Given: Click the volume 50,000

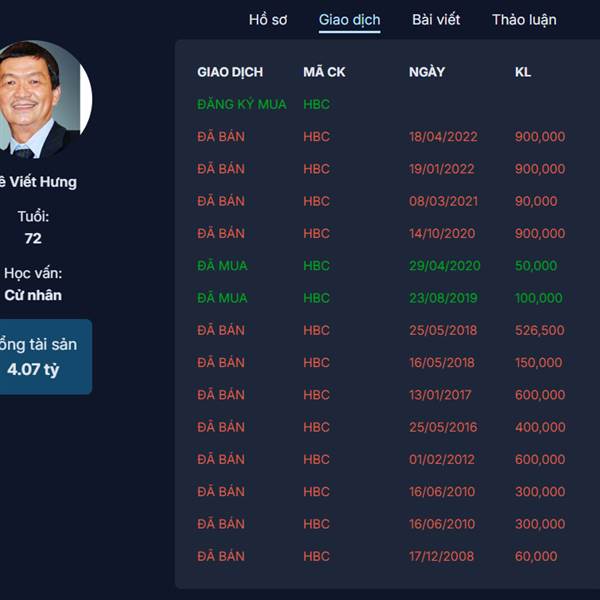Looking at the screenshot, I should 536,266.
